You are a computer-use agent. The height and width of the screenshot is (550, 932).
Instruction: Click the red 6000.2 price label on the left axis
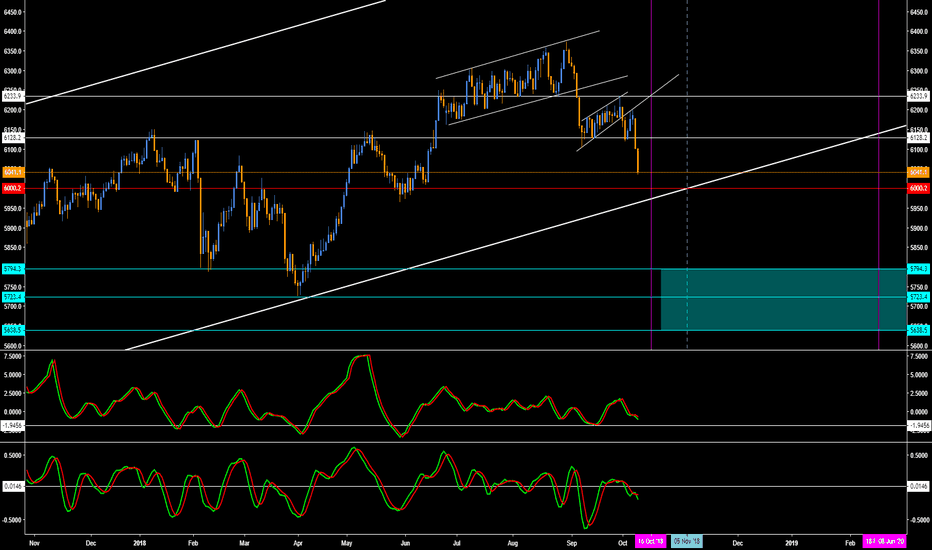click(x=12, y=188)
